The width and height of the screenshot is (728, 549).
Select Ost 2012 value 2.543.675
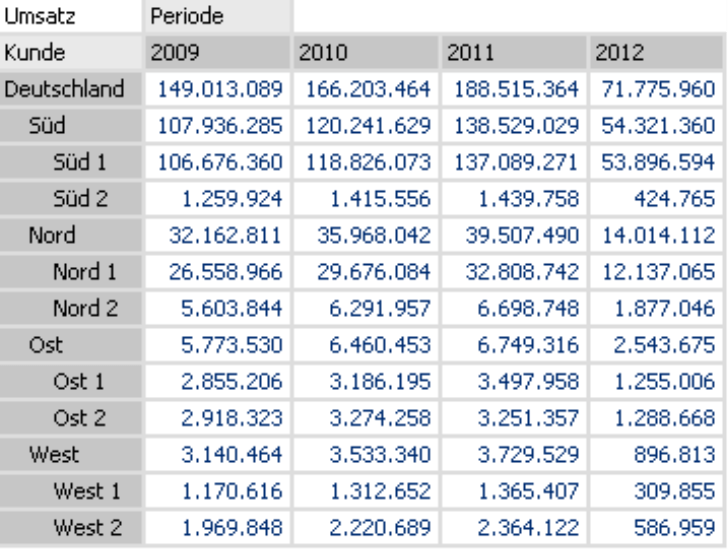click(x=656, y=345)
